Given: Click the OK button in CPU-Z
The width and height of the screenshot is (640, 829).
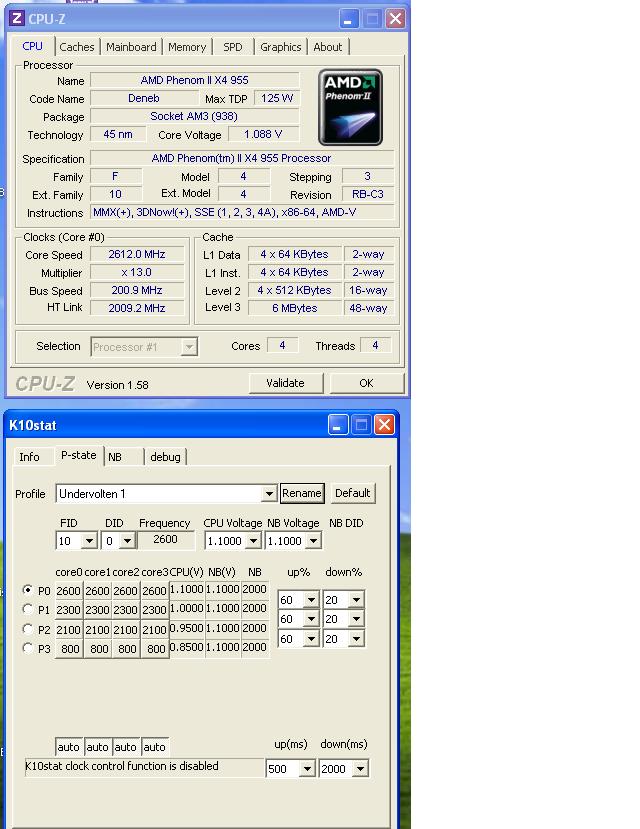Looking at the screenshot, I should point(367,383).
